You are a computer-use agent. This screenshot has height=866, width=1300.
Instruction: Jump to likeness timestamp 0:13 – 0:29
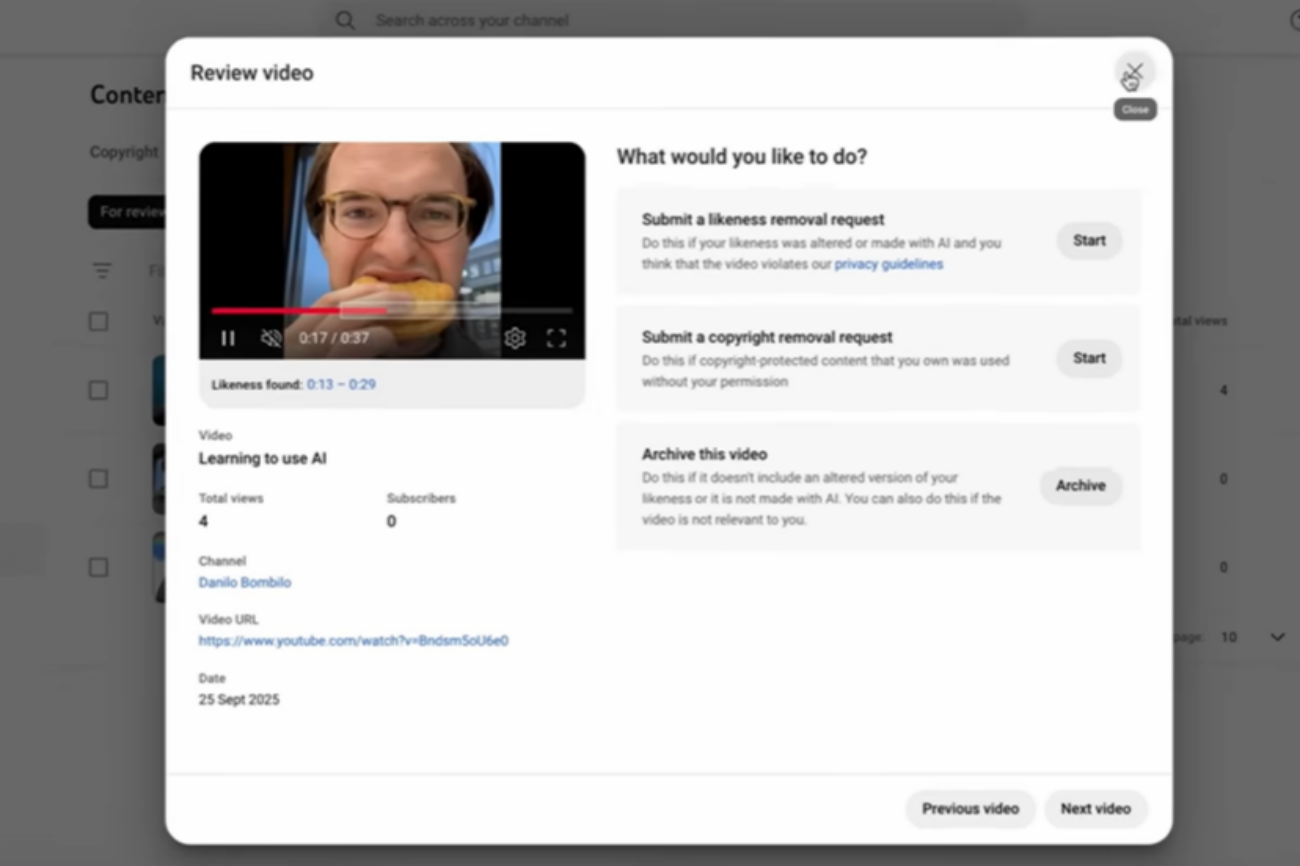pyautogui.click(x=341, y=384)
